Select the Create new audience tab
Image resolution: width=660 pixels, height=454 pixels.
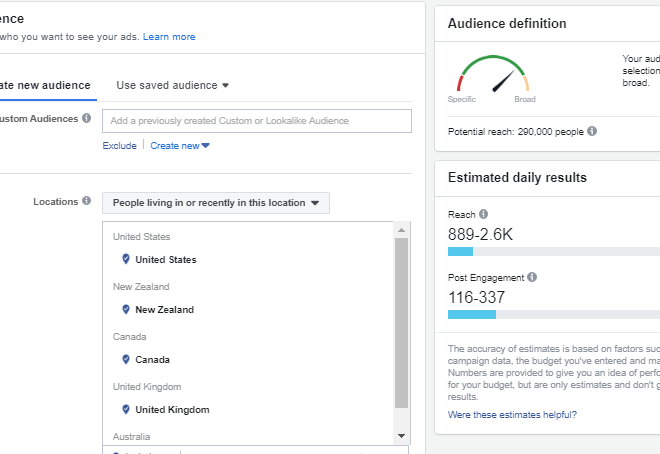click(45, 85)
